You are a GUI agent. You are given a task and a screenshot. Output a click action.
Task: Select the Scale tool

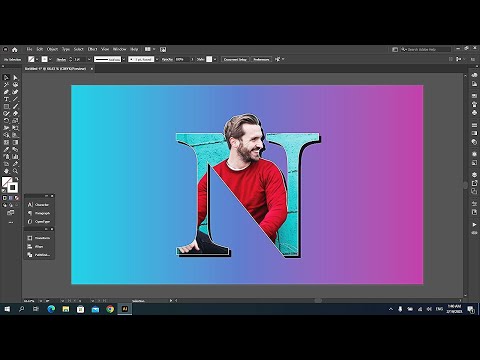pyautogui.click(x=15, y=121)
